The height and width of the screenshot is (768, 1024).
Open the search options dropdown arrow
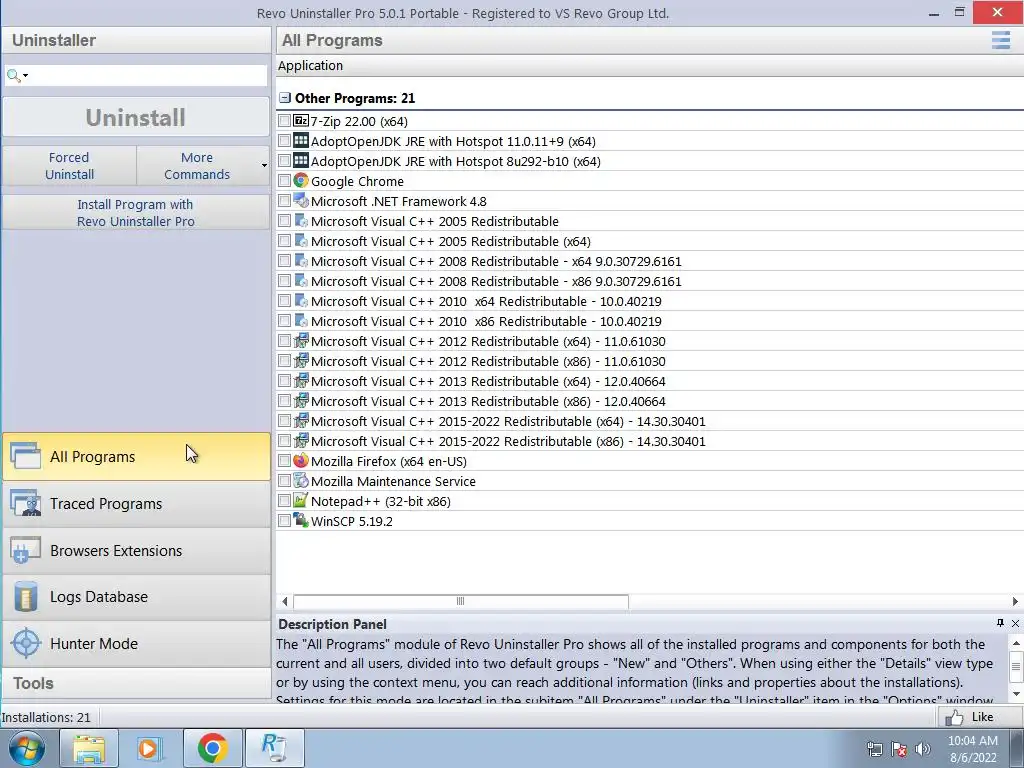click(x=25, y=76)
